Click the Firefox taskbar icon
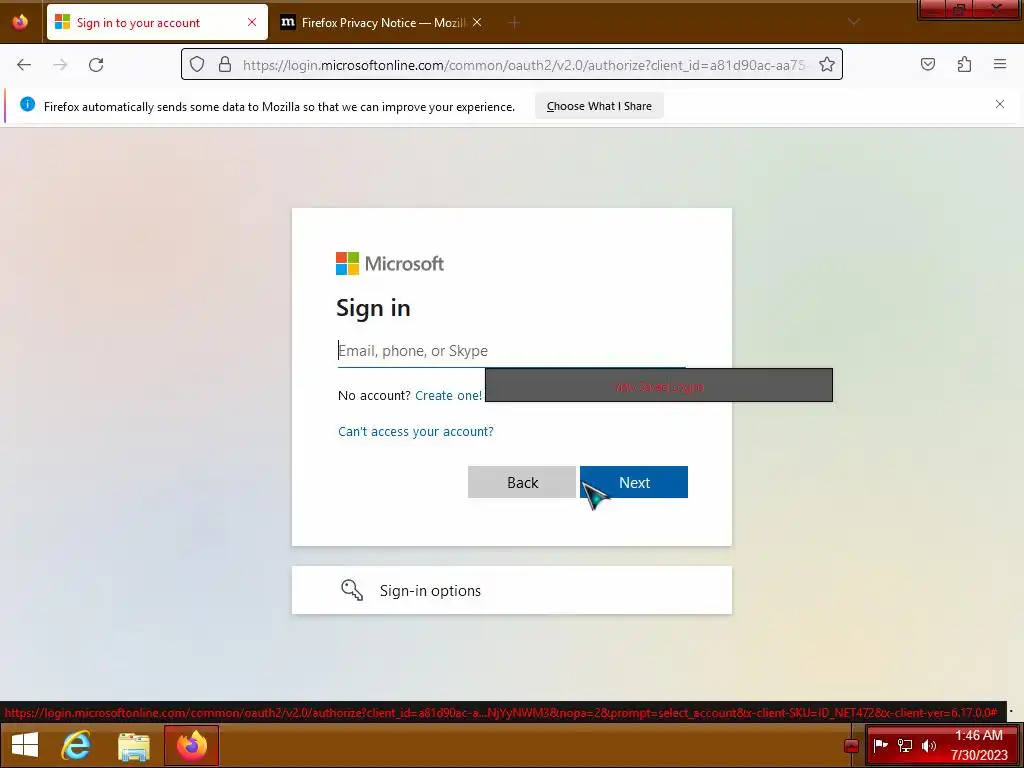1024x768 pixels. (x=191, y=745)
